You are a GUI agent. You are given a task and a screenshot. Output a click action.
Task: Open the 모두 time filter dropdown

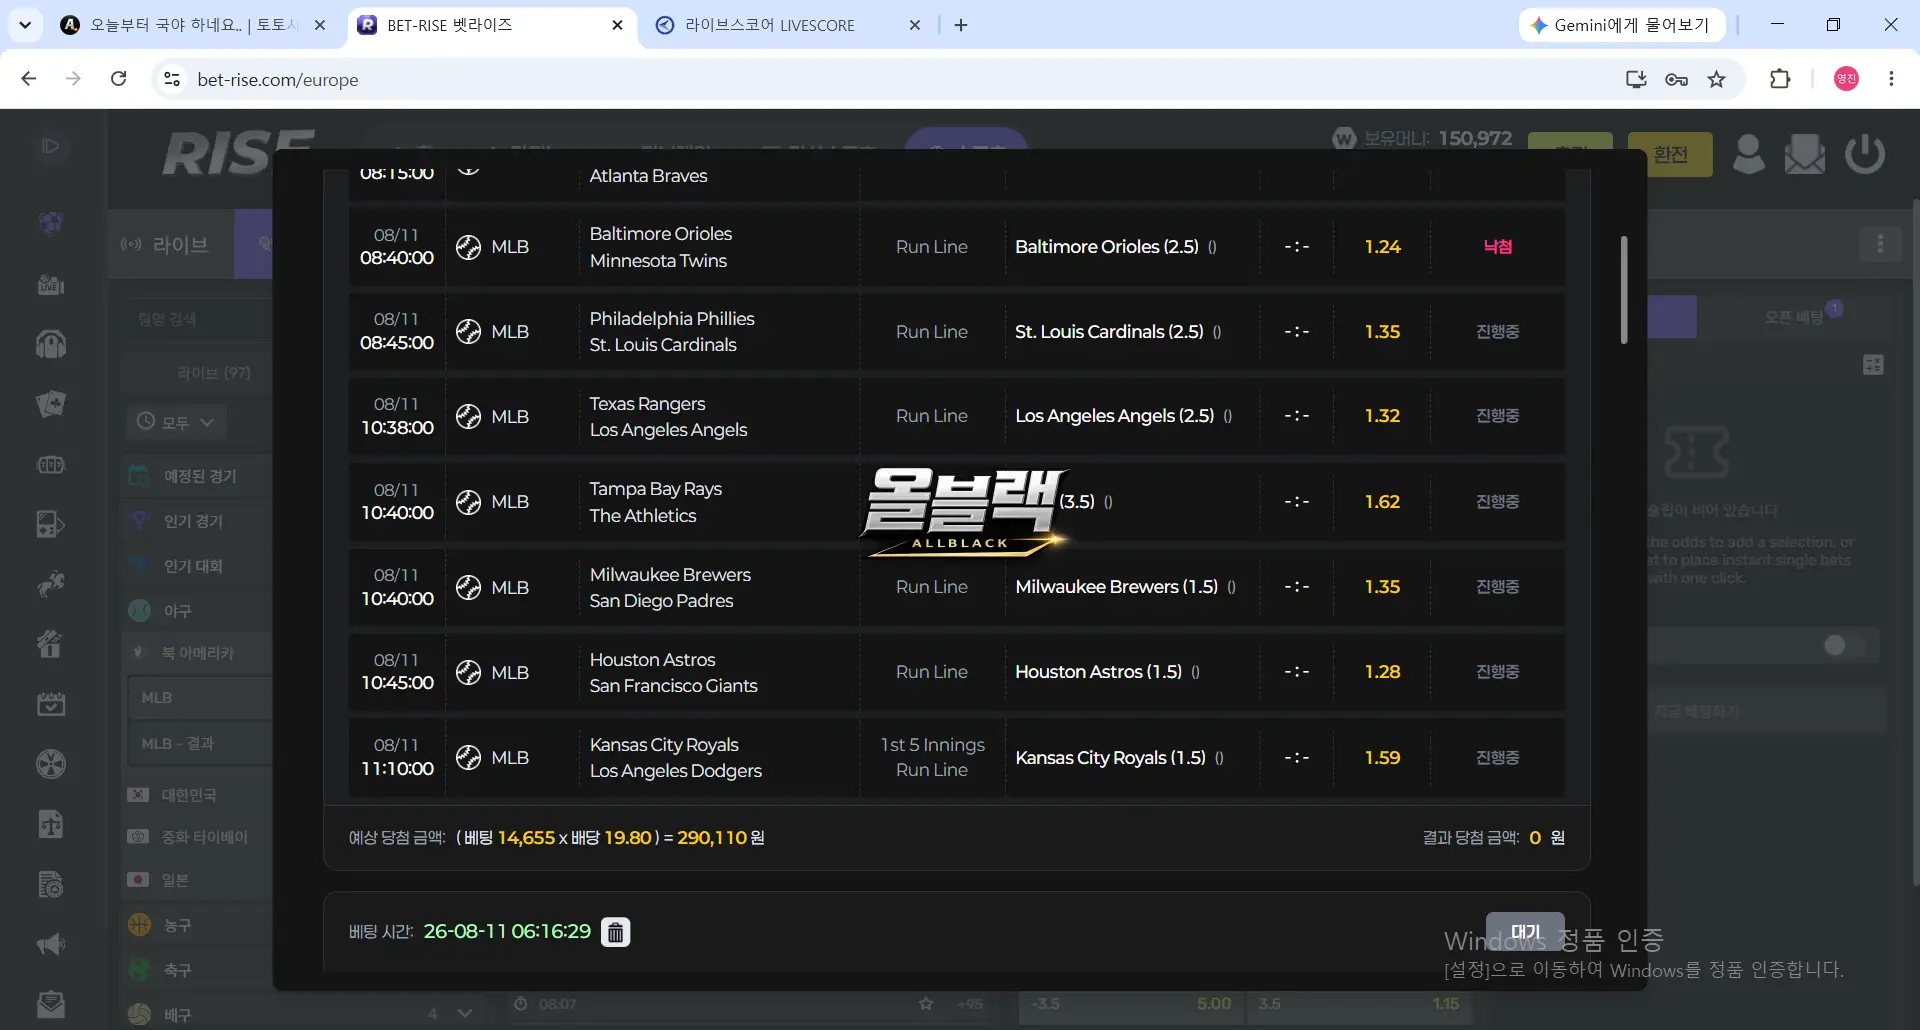coord(176,422)
